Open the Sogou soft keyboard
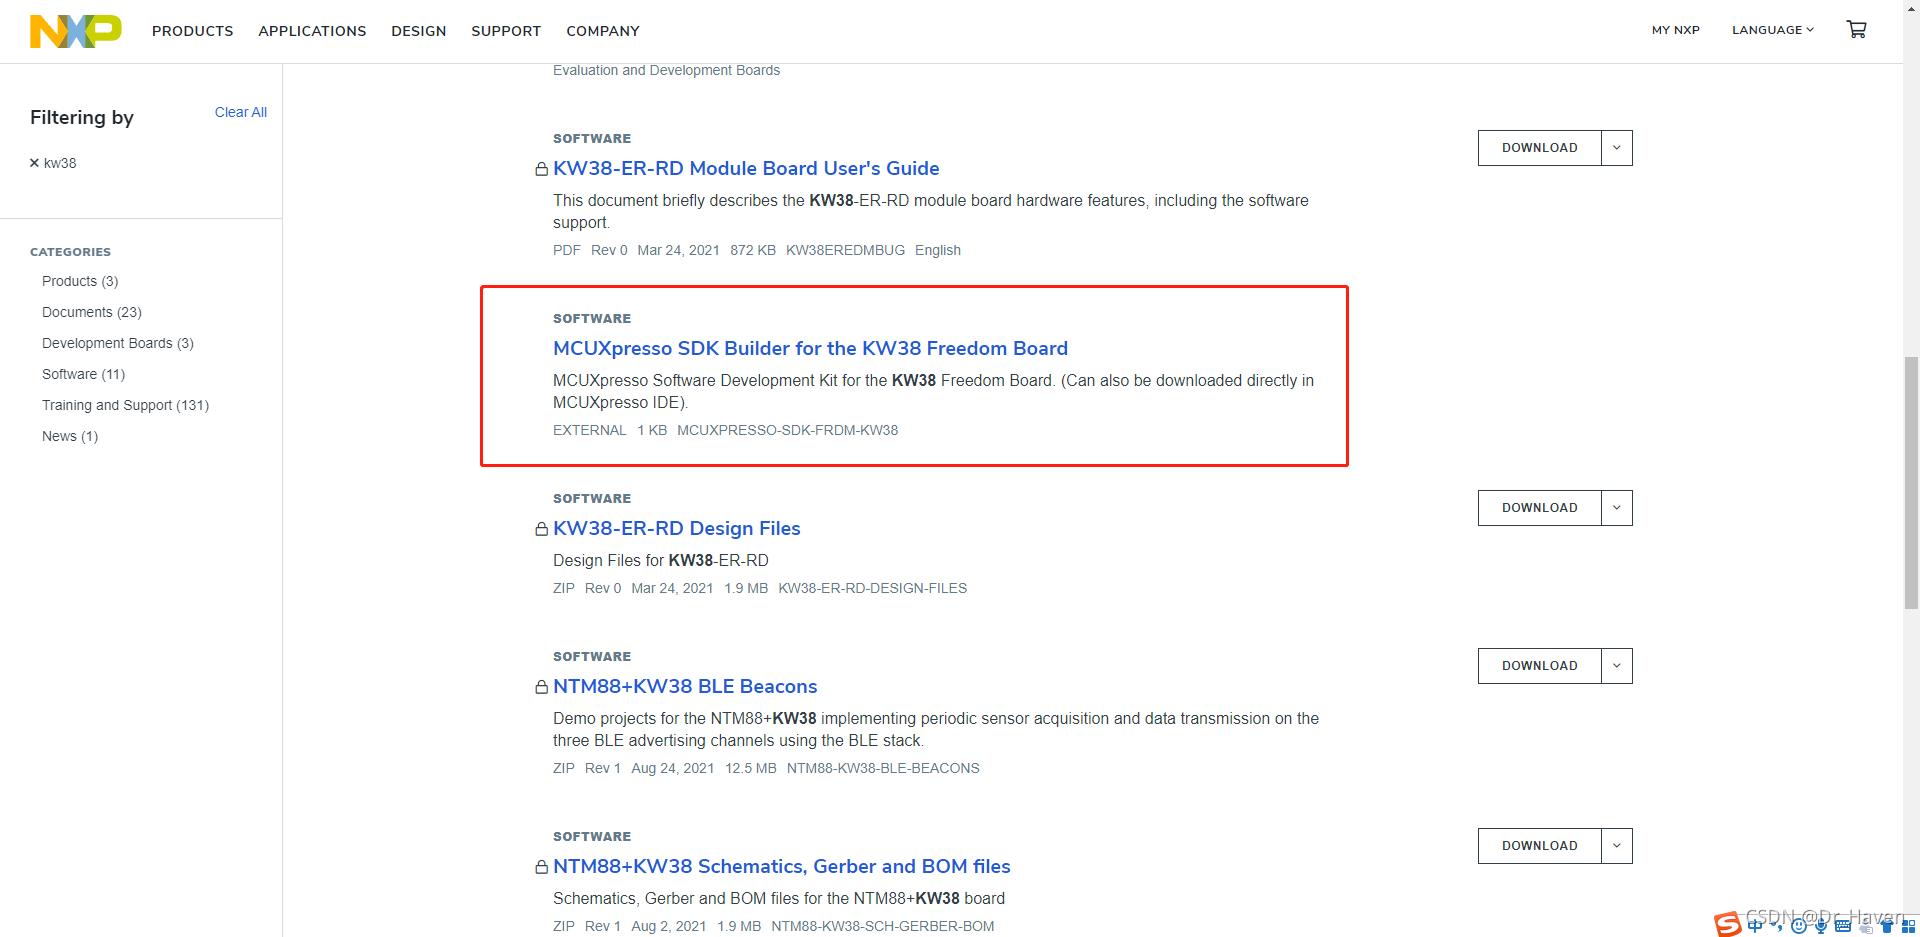The width and height of the screenshot is (1920, 937). (x=1843, y=926)
